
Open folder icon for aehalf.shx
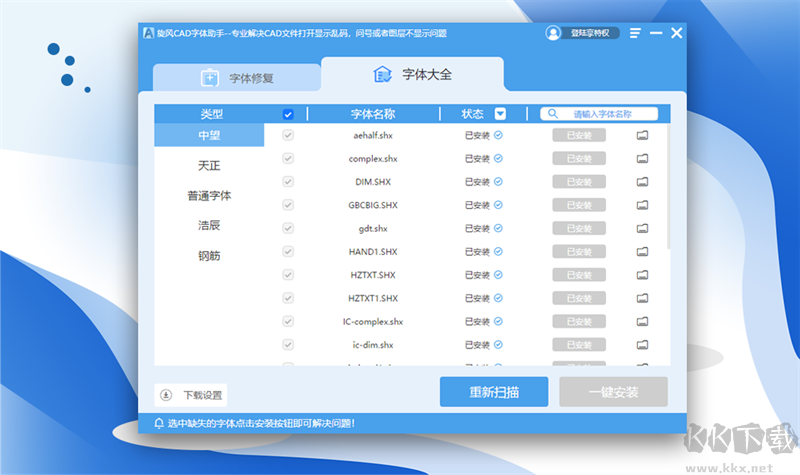[642, 135]
